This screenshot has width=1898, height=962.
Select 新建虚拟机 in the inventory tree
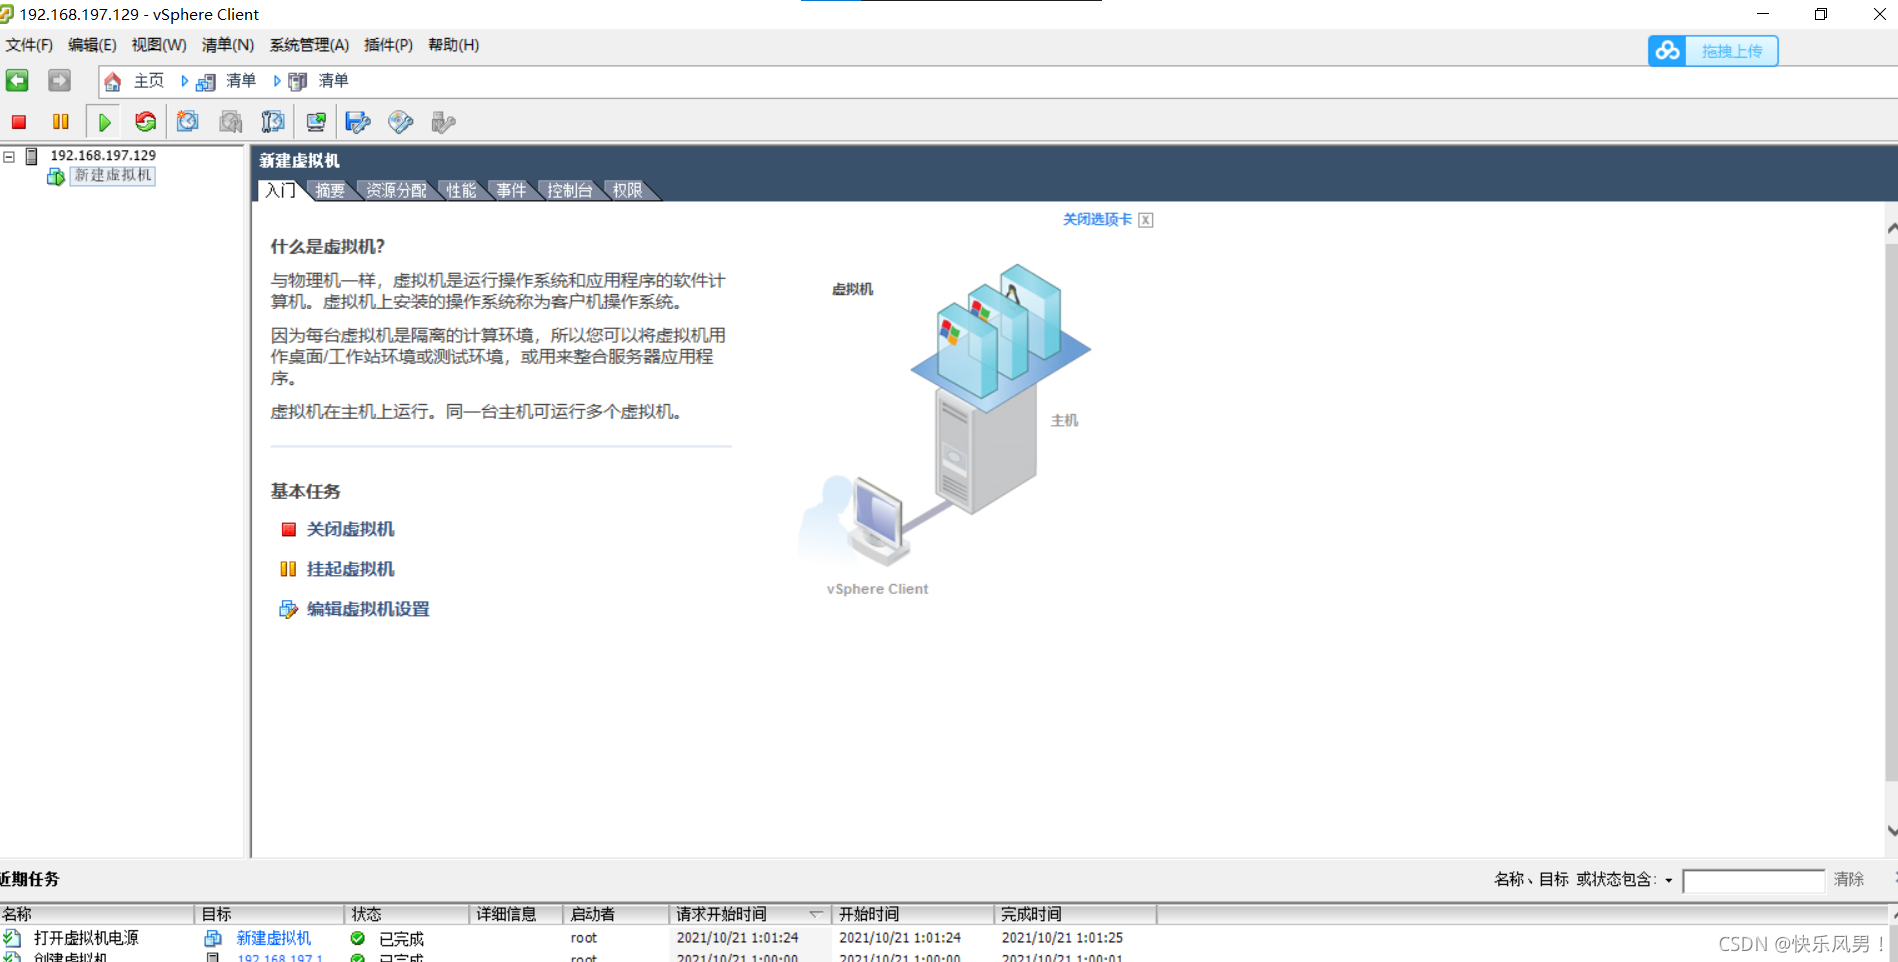tap(113, 176)
